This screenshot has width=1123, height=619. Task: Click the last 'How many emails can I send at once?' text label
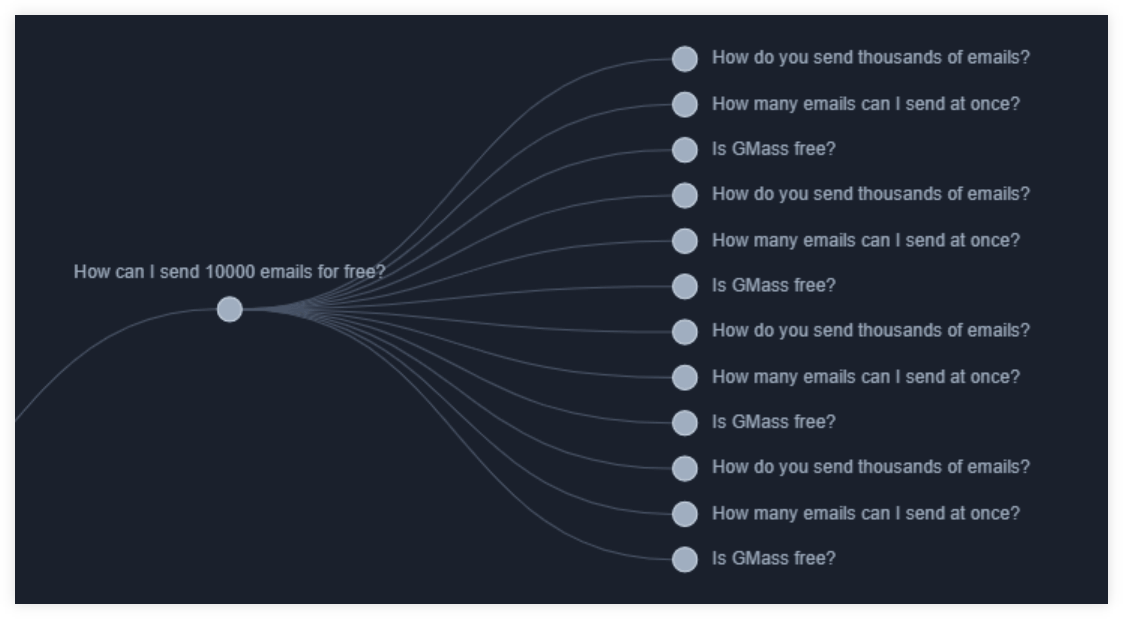coord(866,514)
